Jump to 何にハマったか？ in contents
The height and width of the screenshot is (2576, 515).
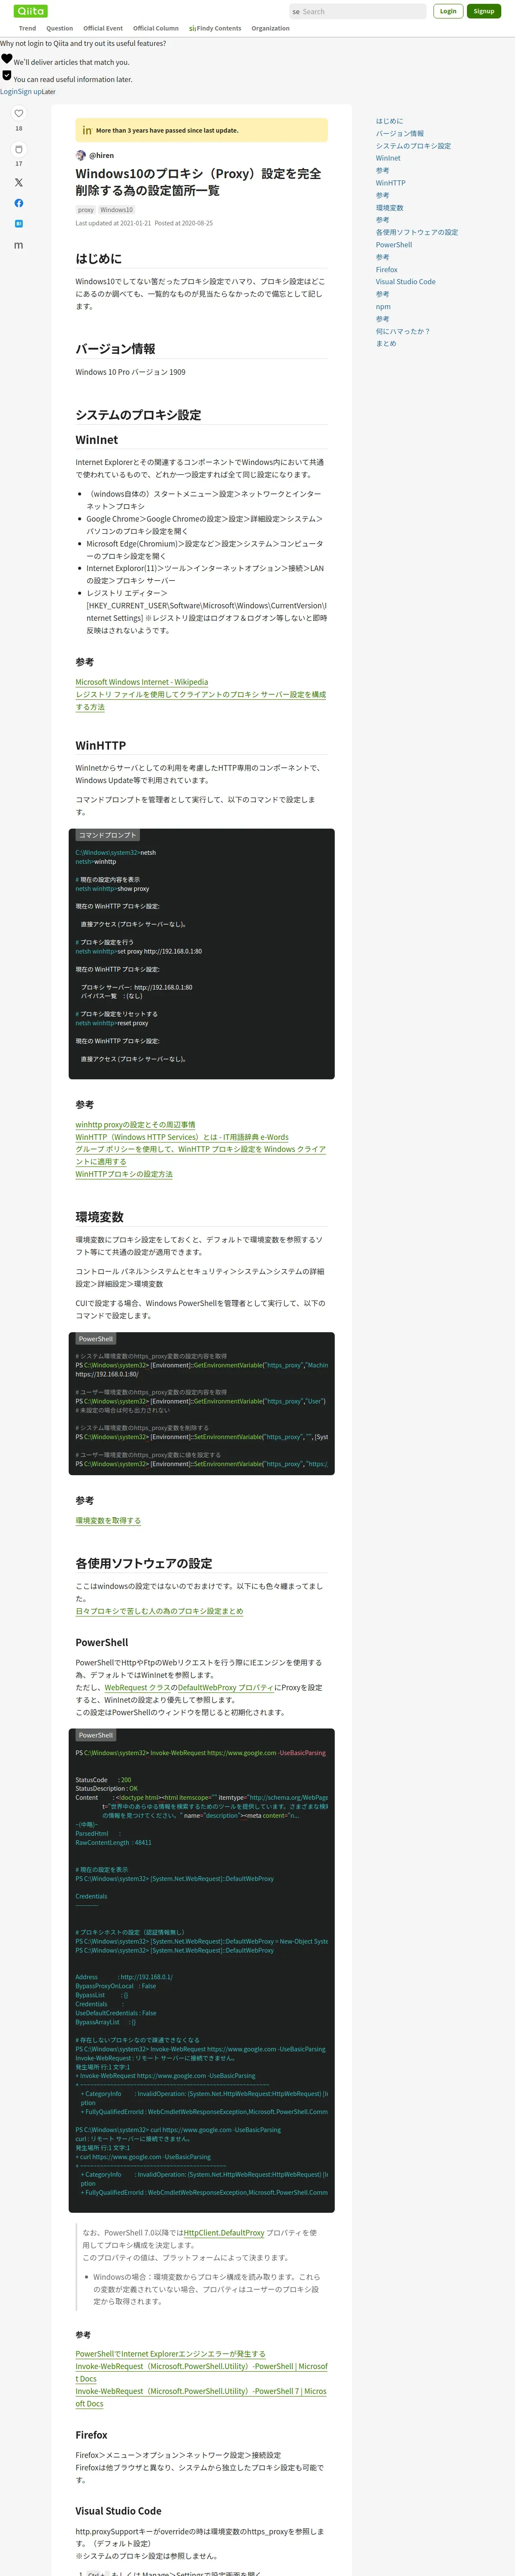(x=403, y=331)
